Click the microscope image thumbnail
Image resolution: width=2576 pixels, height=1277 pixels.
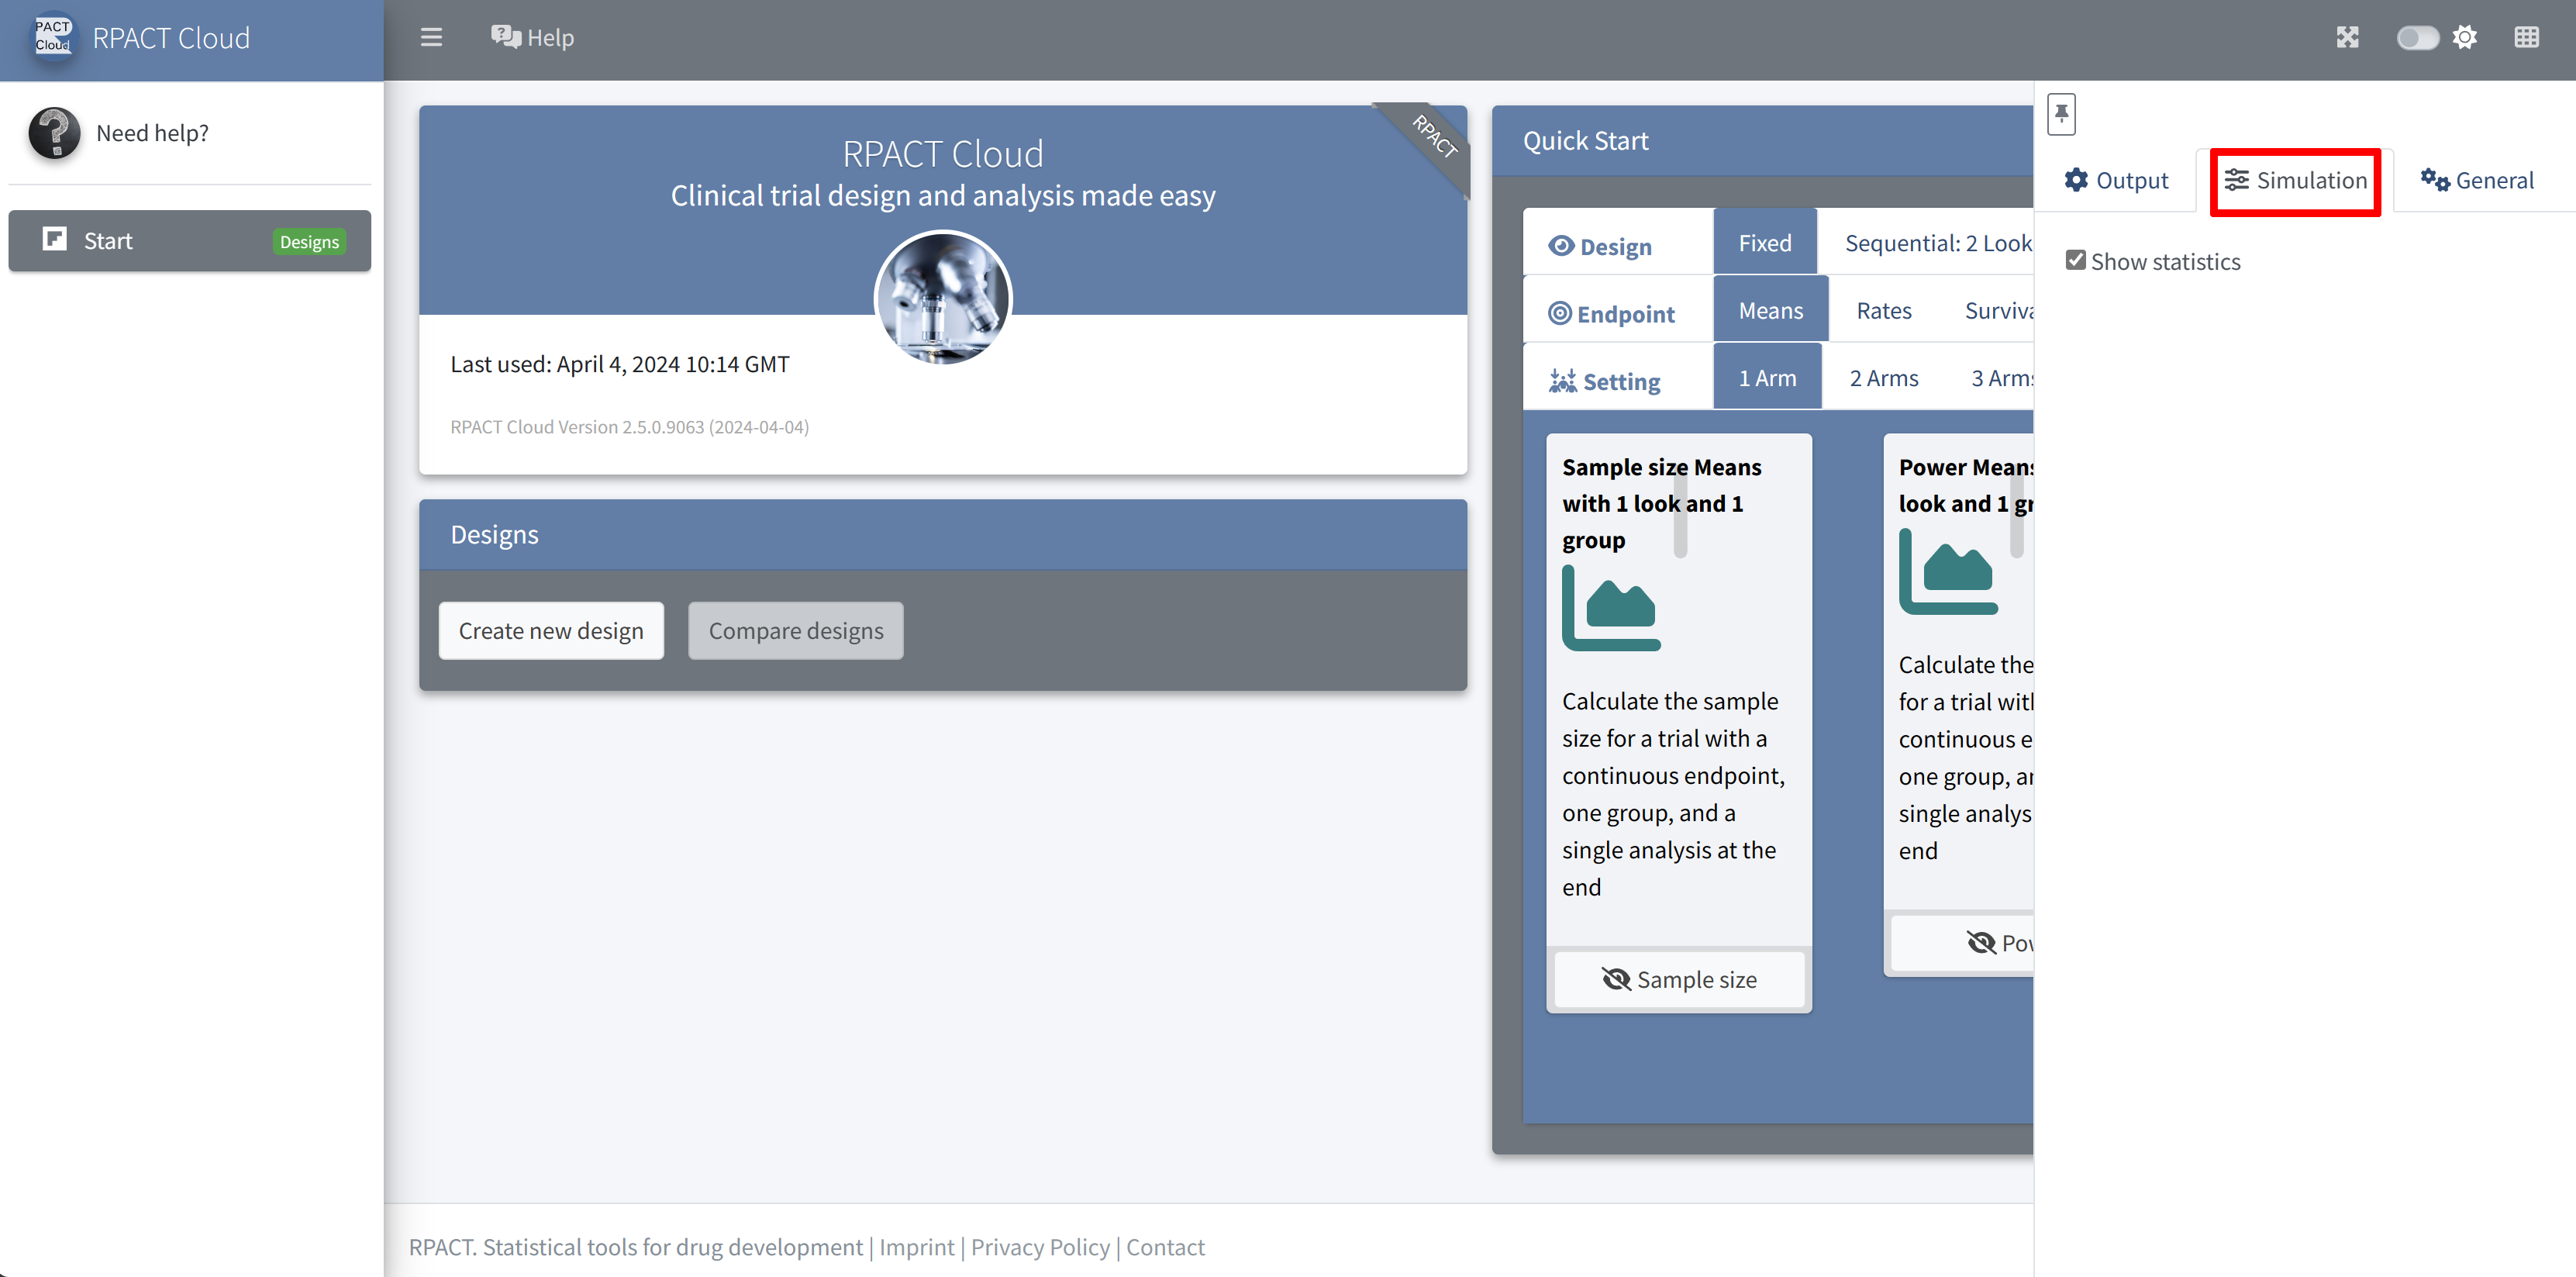point(942,298)
